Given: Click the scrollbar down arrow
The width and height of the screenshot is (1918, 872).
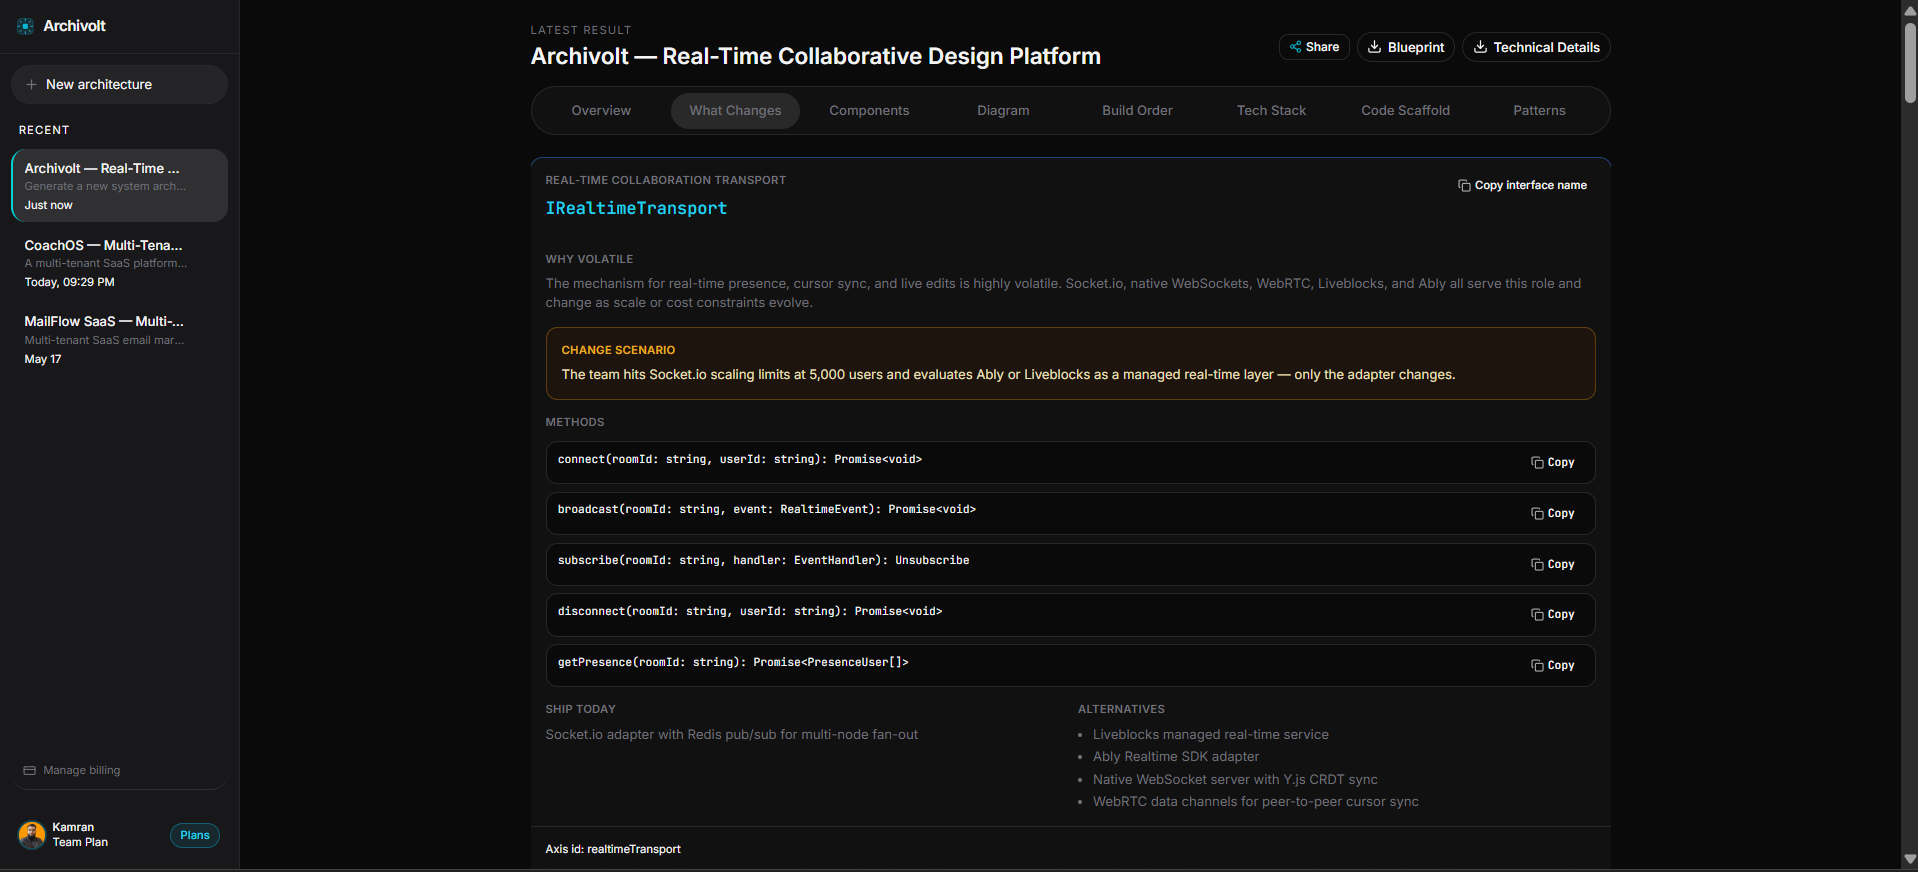Looking at the screenshot, I should pyautogui.click(x=1910, y=860).
